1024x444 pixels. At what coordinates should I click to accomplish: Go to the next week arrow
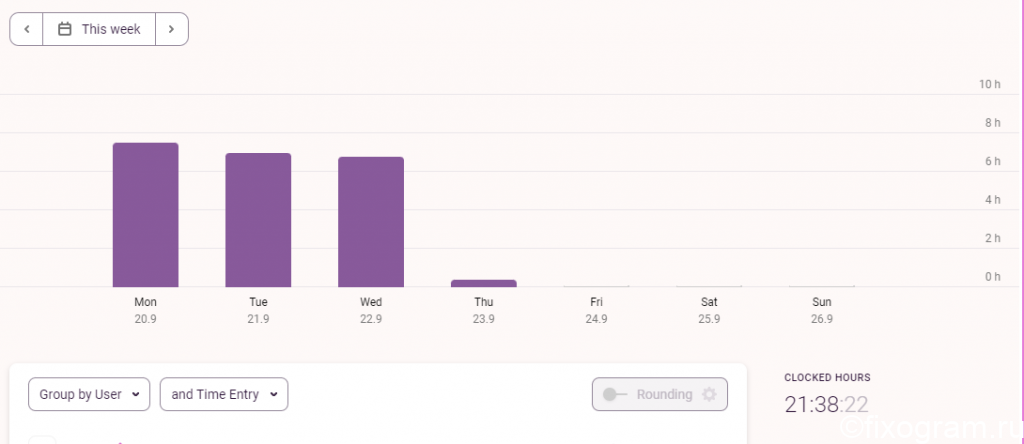(172, 29)
